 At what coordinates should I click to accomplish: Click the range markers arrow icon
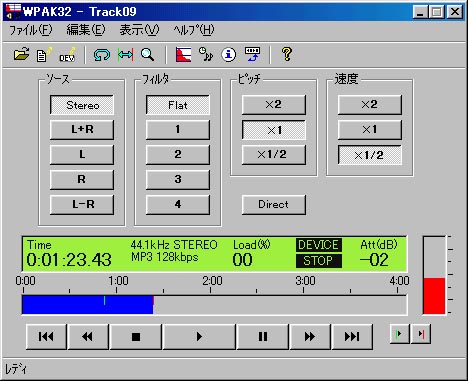coord(125,54)
